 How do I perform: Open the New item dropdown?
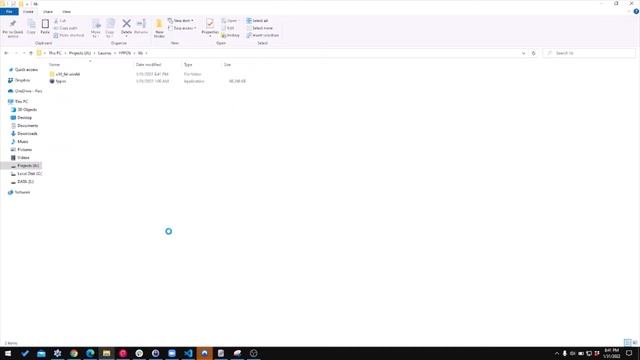181,21
